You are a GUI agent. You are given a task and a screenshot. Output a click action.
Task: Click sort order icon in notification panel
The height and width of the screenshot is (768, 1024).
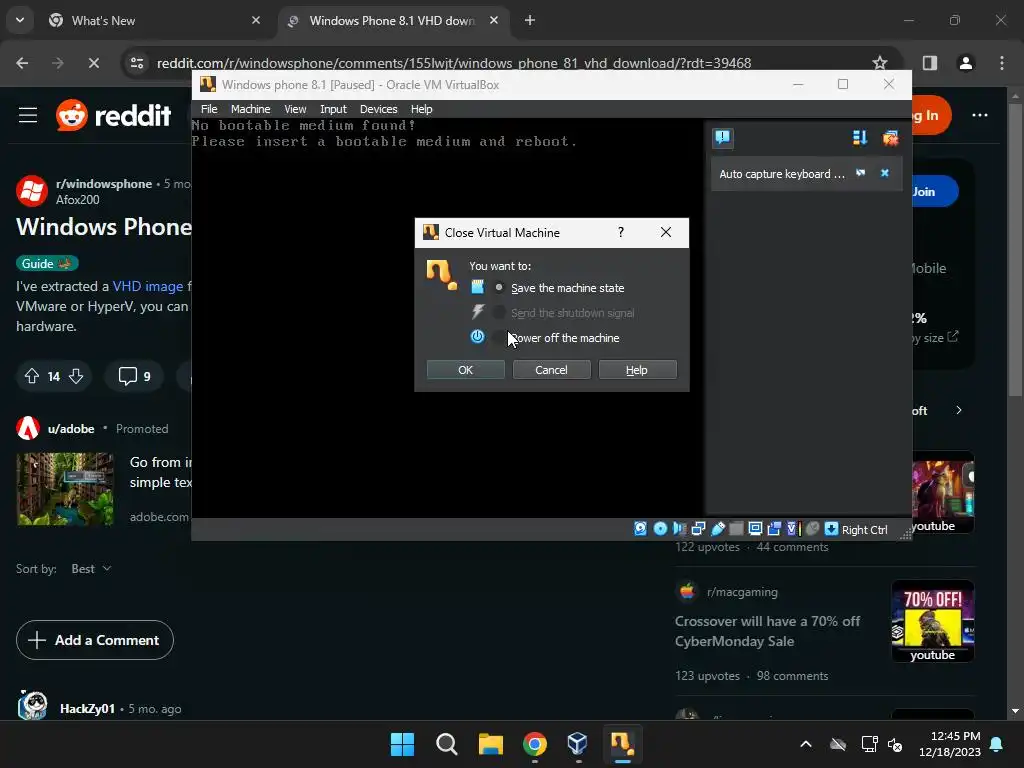pyautogui.click(x=859, y=137)
